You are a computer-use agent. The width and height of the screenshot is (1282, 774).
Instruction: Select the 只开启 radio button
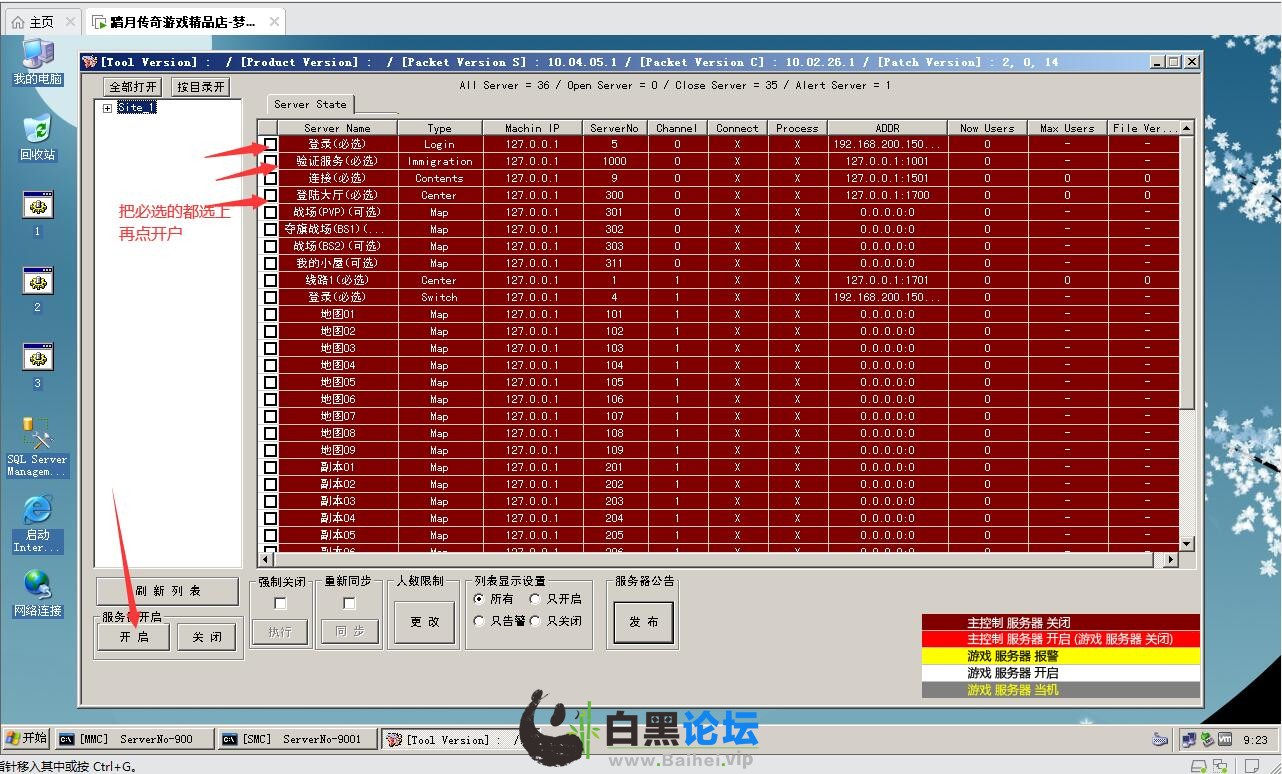point(535,599)
